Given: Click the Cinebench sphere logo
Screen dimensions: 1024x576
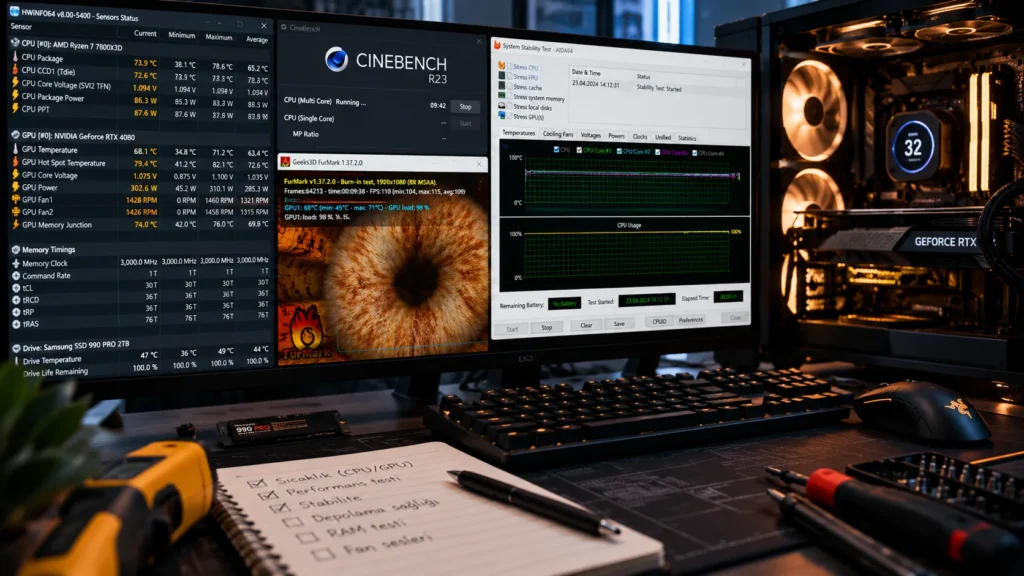Looking at the screenshot, I should click(x=336, y=60).
